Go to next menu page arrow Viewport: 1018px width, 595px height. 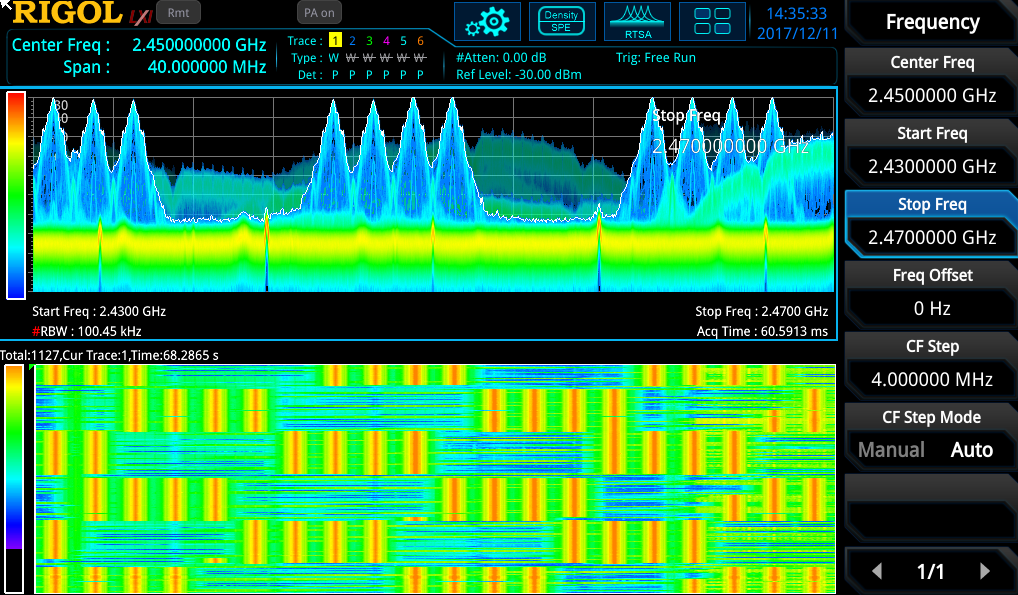click(985, 571)
